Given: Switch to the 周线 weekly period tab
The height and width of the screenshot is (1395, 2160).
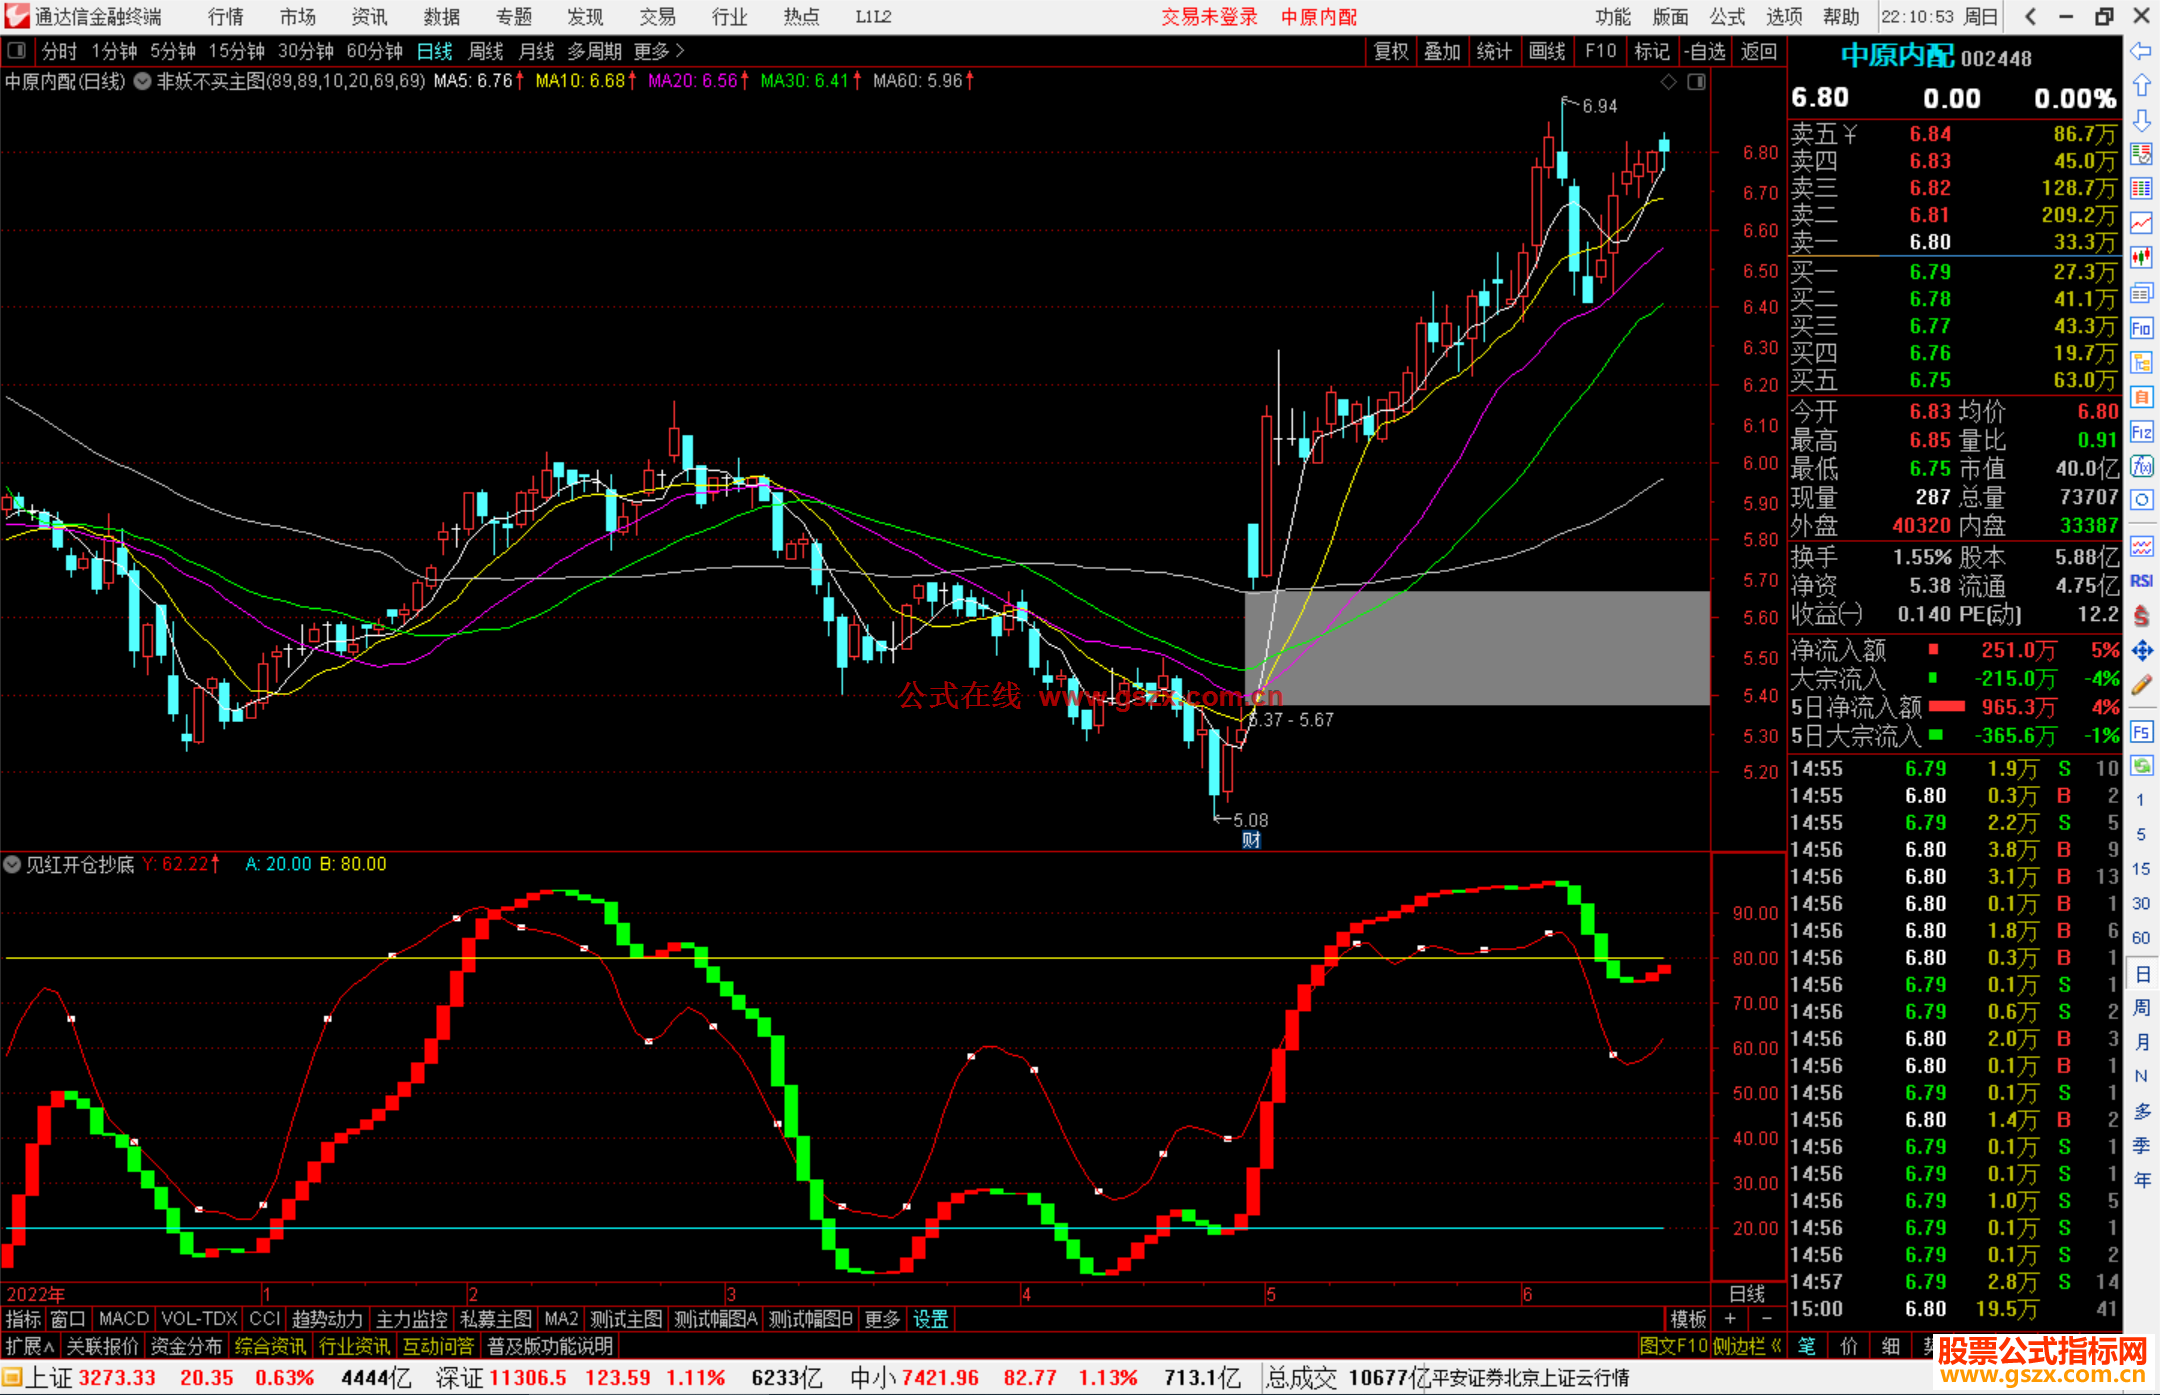Looking at the screenshot, I should coord(485,51).
